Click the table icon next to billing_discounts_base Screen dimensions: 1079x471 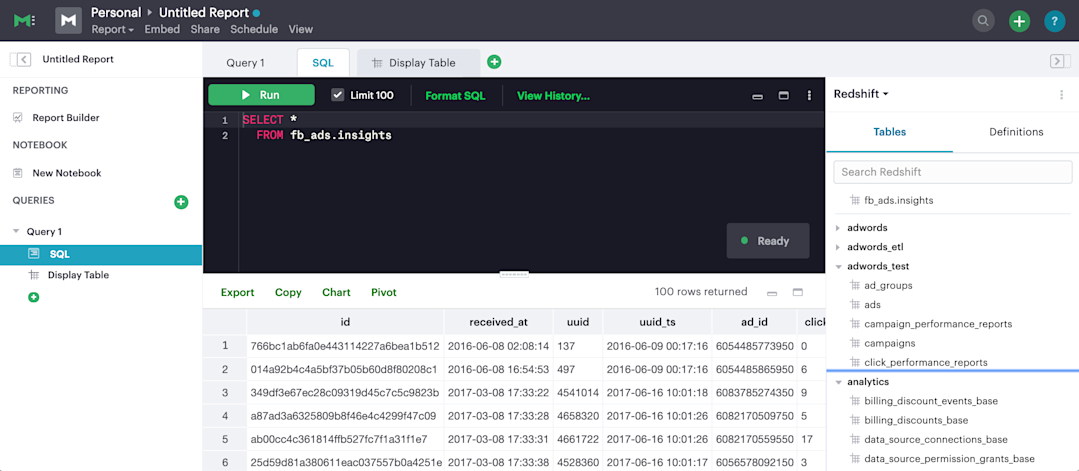coord(855,420)
